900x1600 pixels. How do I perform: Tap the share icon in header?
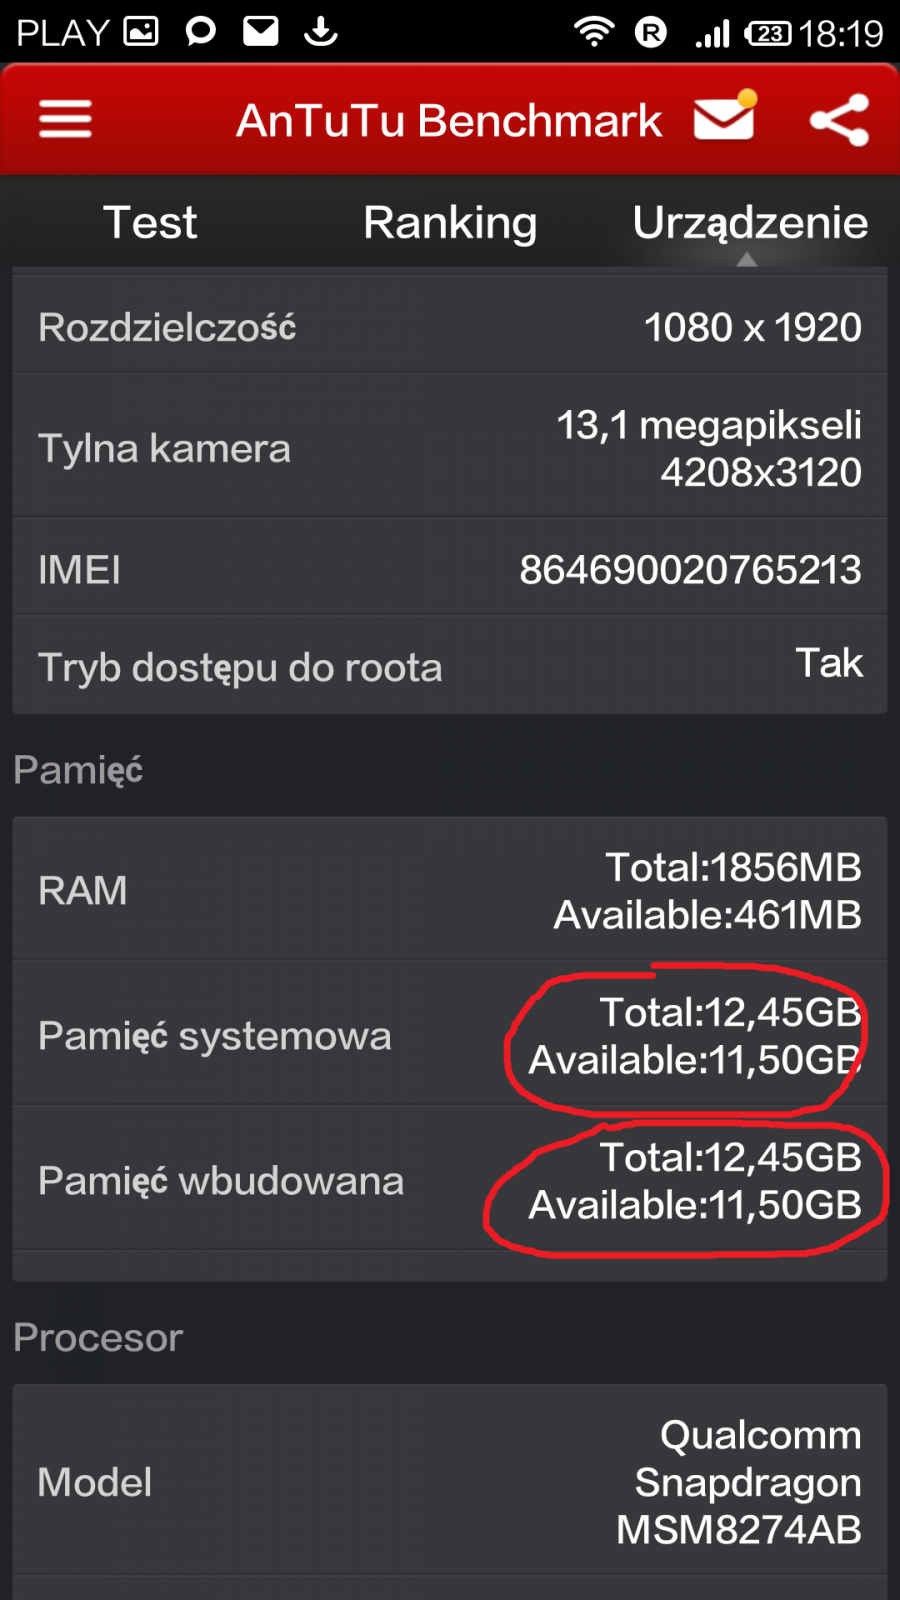pos(839,120)
